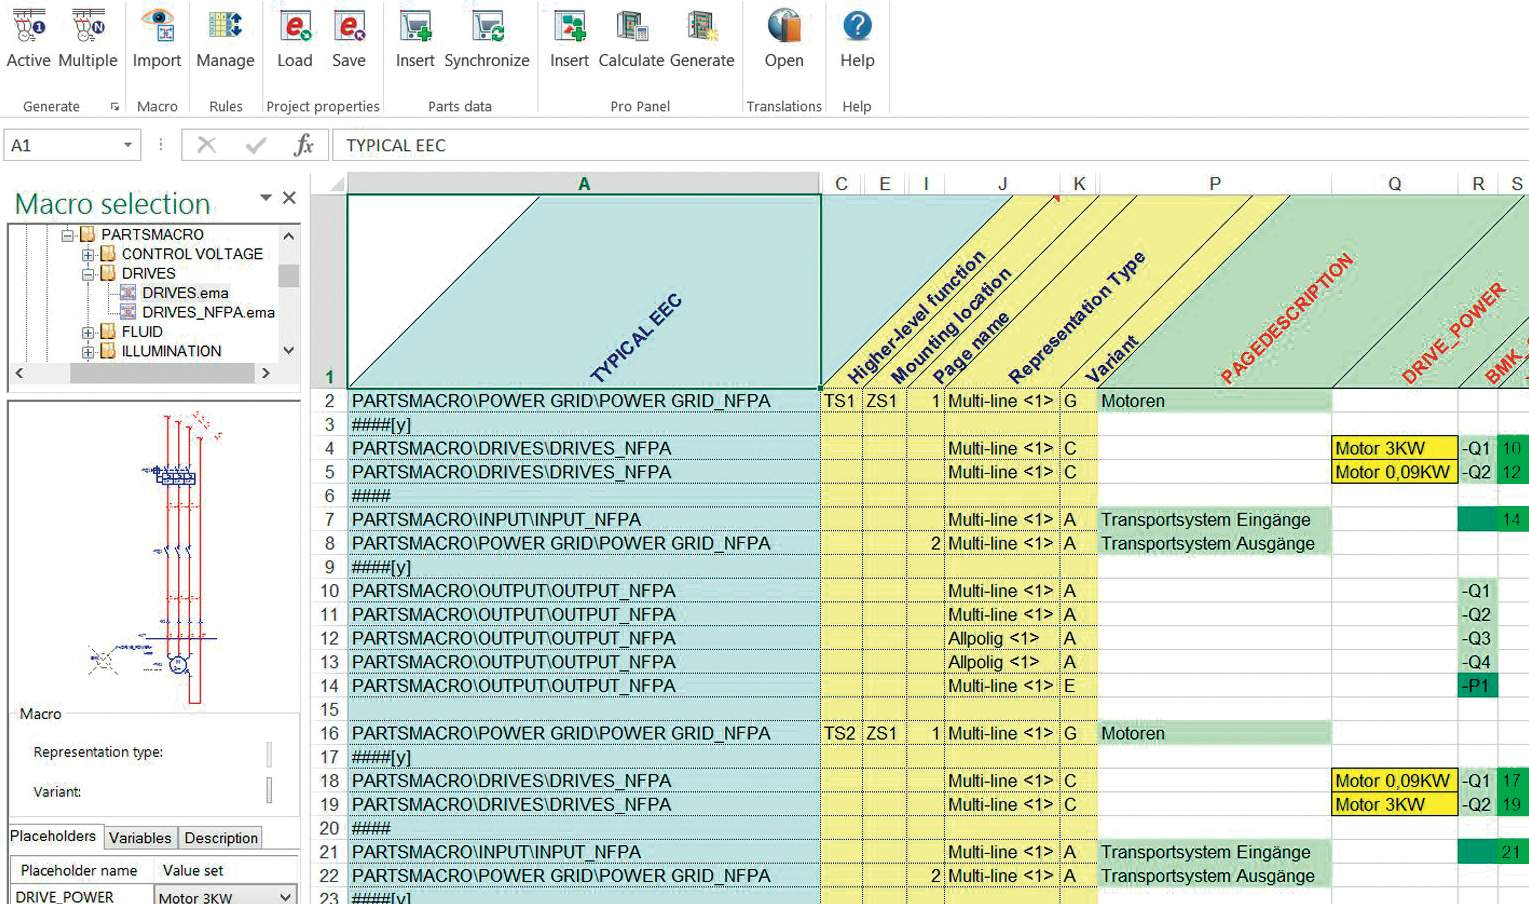
Task: Switch to the Variables tab
Action: coord(140,838)
